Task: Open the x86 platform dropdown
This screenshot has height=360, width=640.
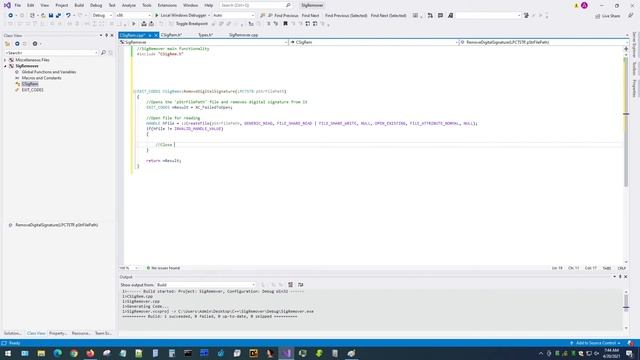Action: [133, 16]
